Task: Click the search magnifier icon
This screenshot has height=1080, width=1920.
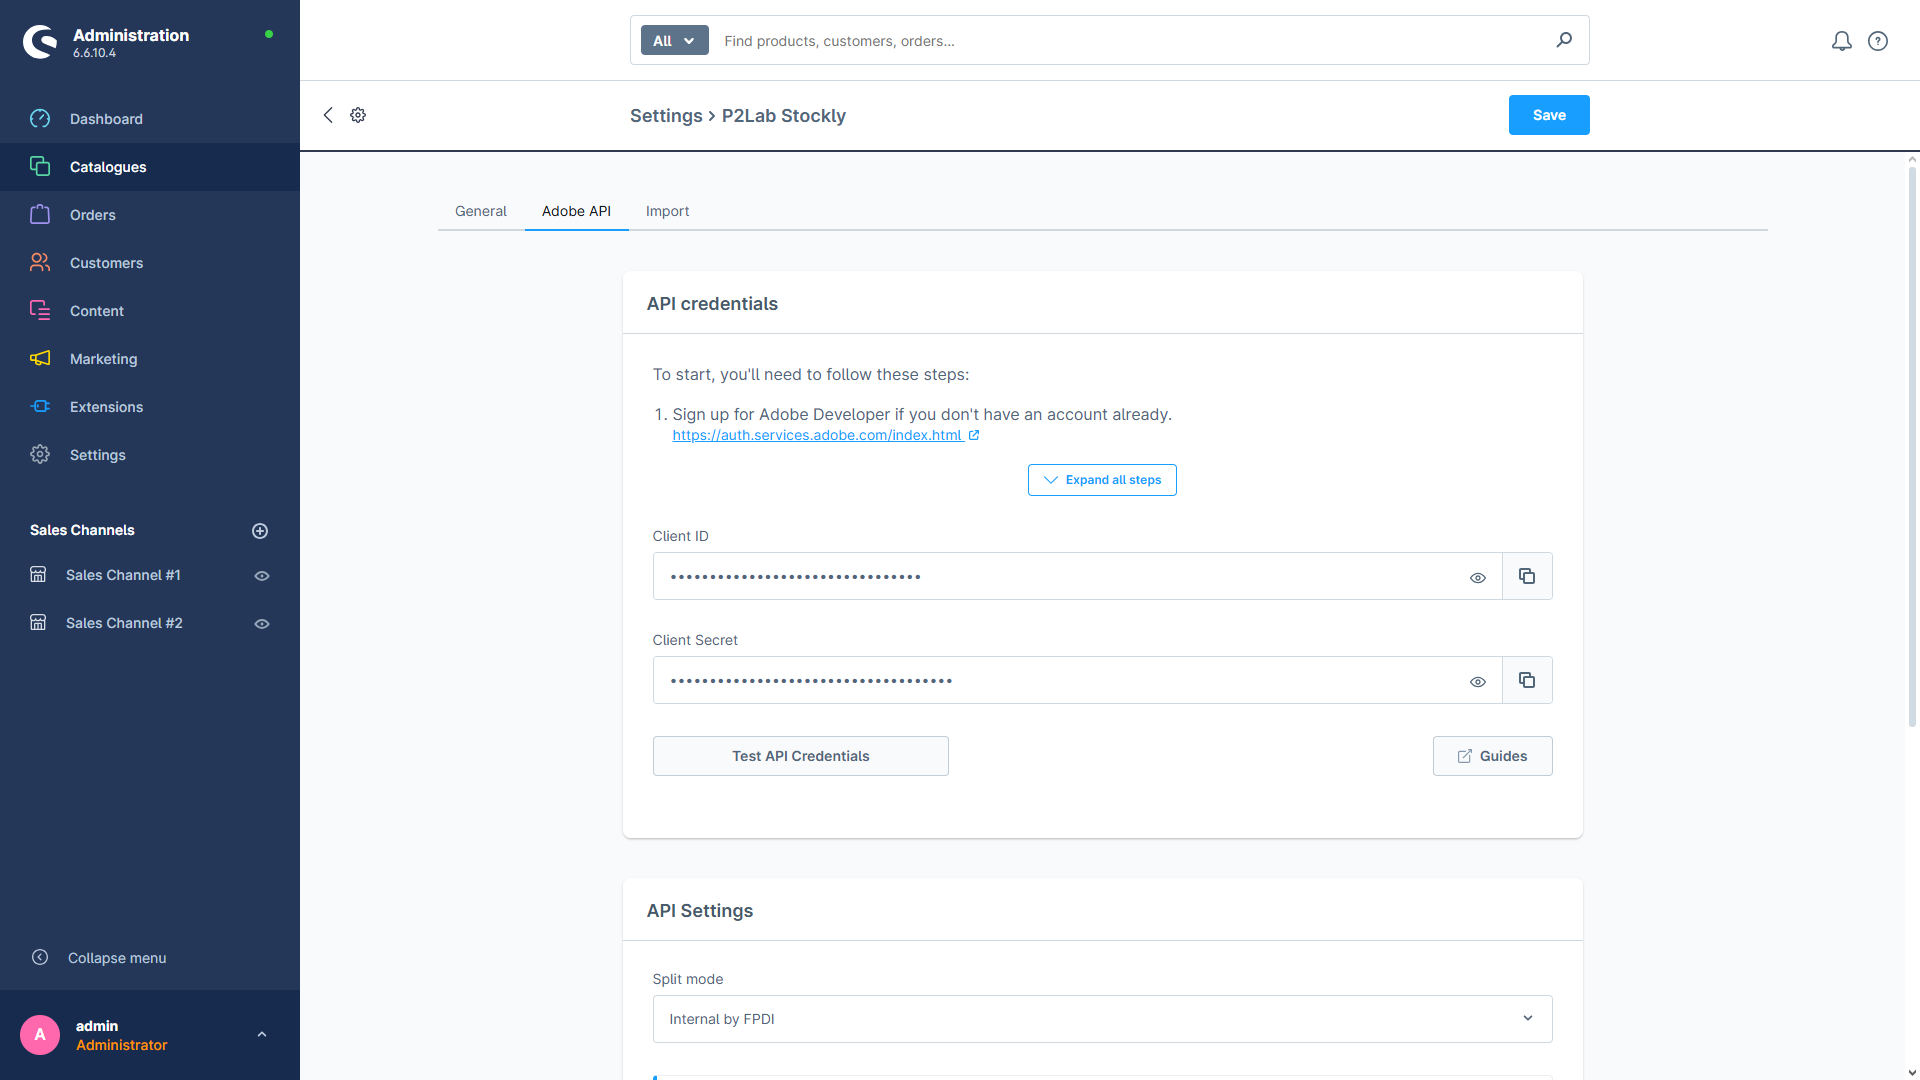Action: tap(1564, 40)
